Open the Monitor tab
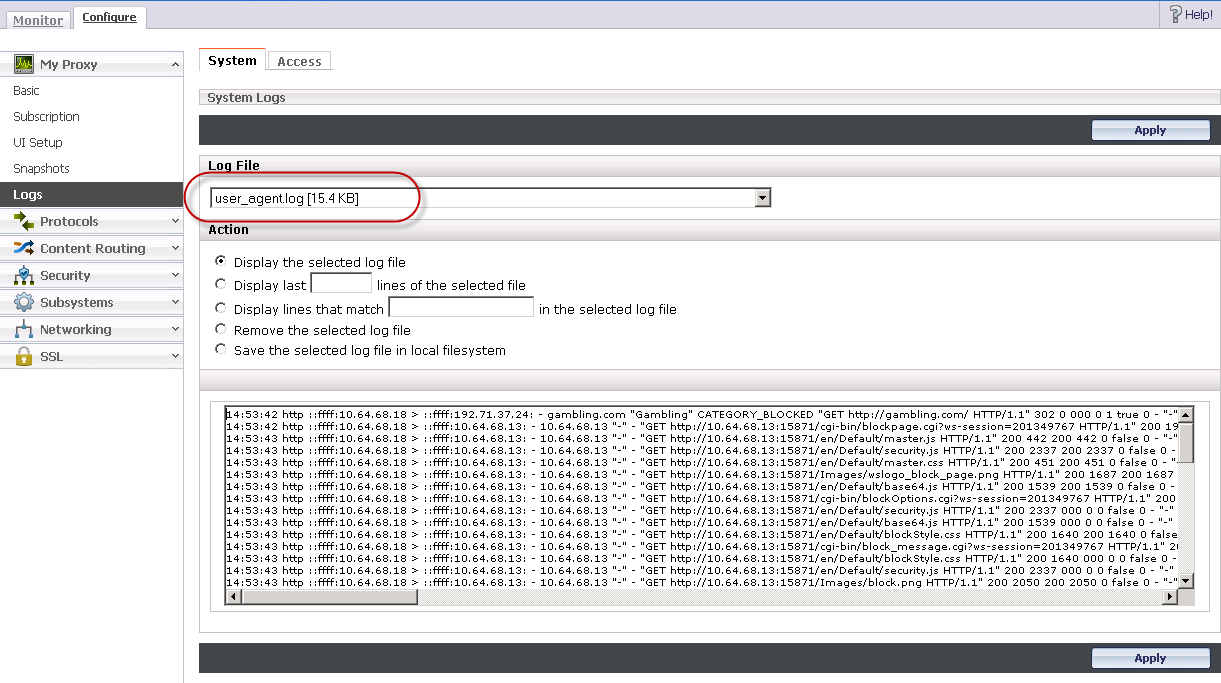The image size is (1221, 683). click(37, 17)
